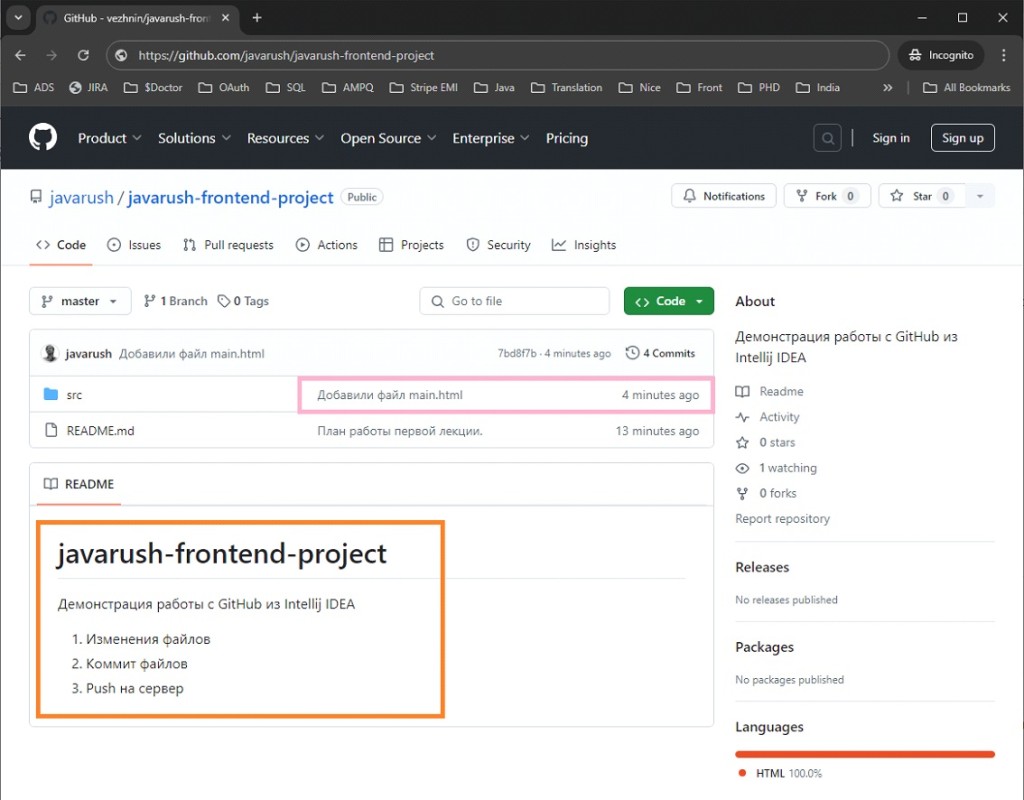Open the Product menu in header

(x=109, y=138)
